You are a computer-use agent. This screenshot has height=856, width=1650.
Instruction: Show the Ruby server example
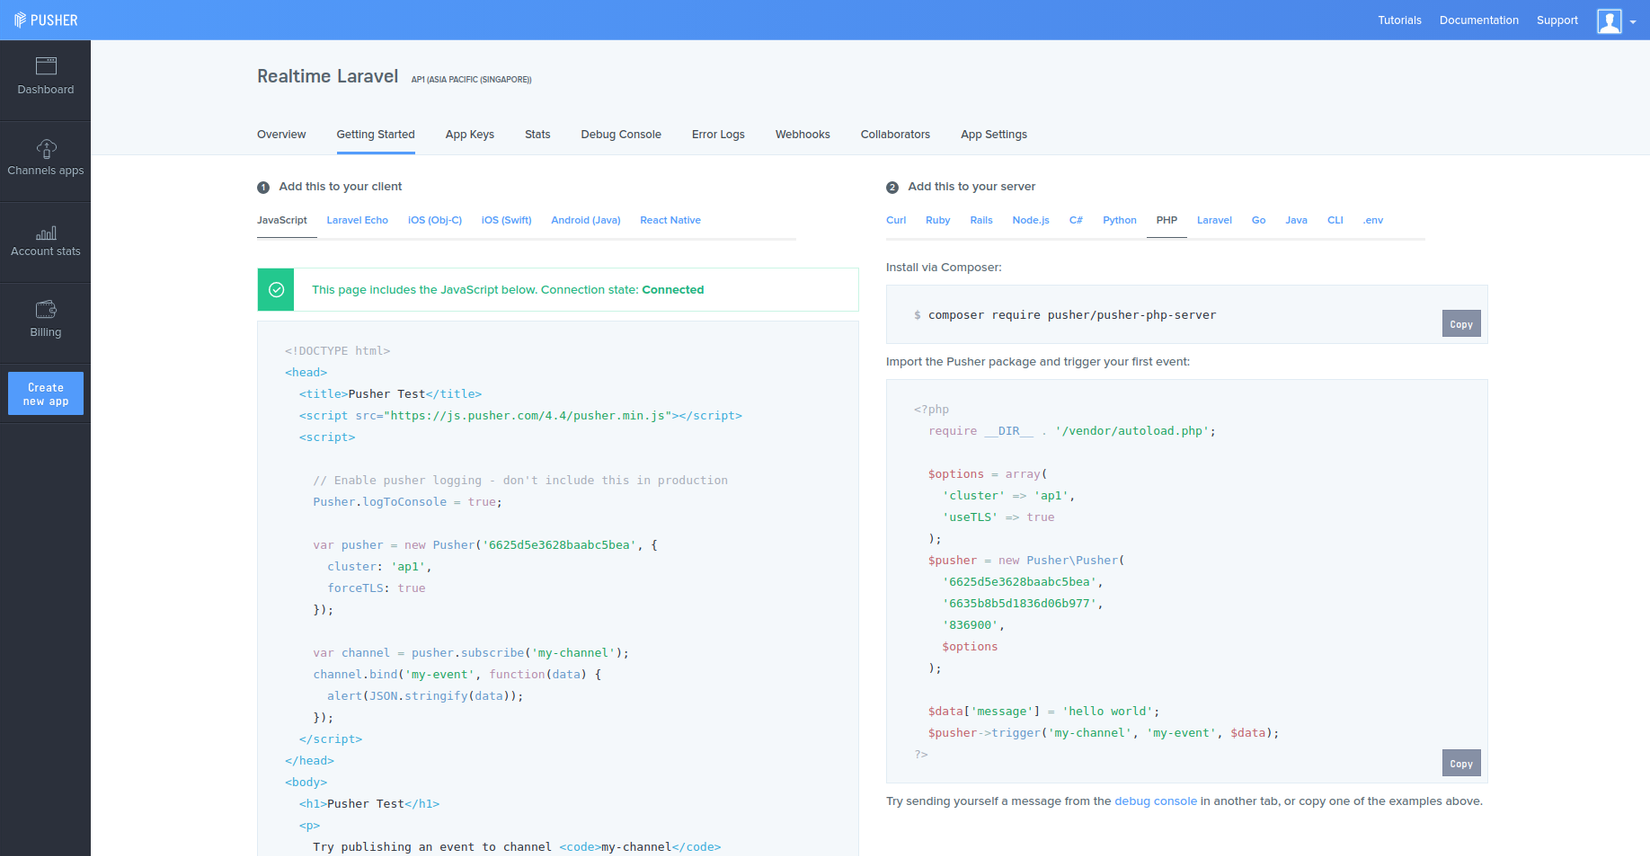938,220
